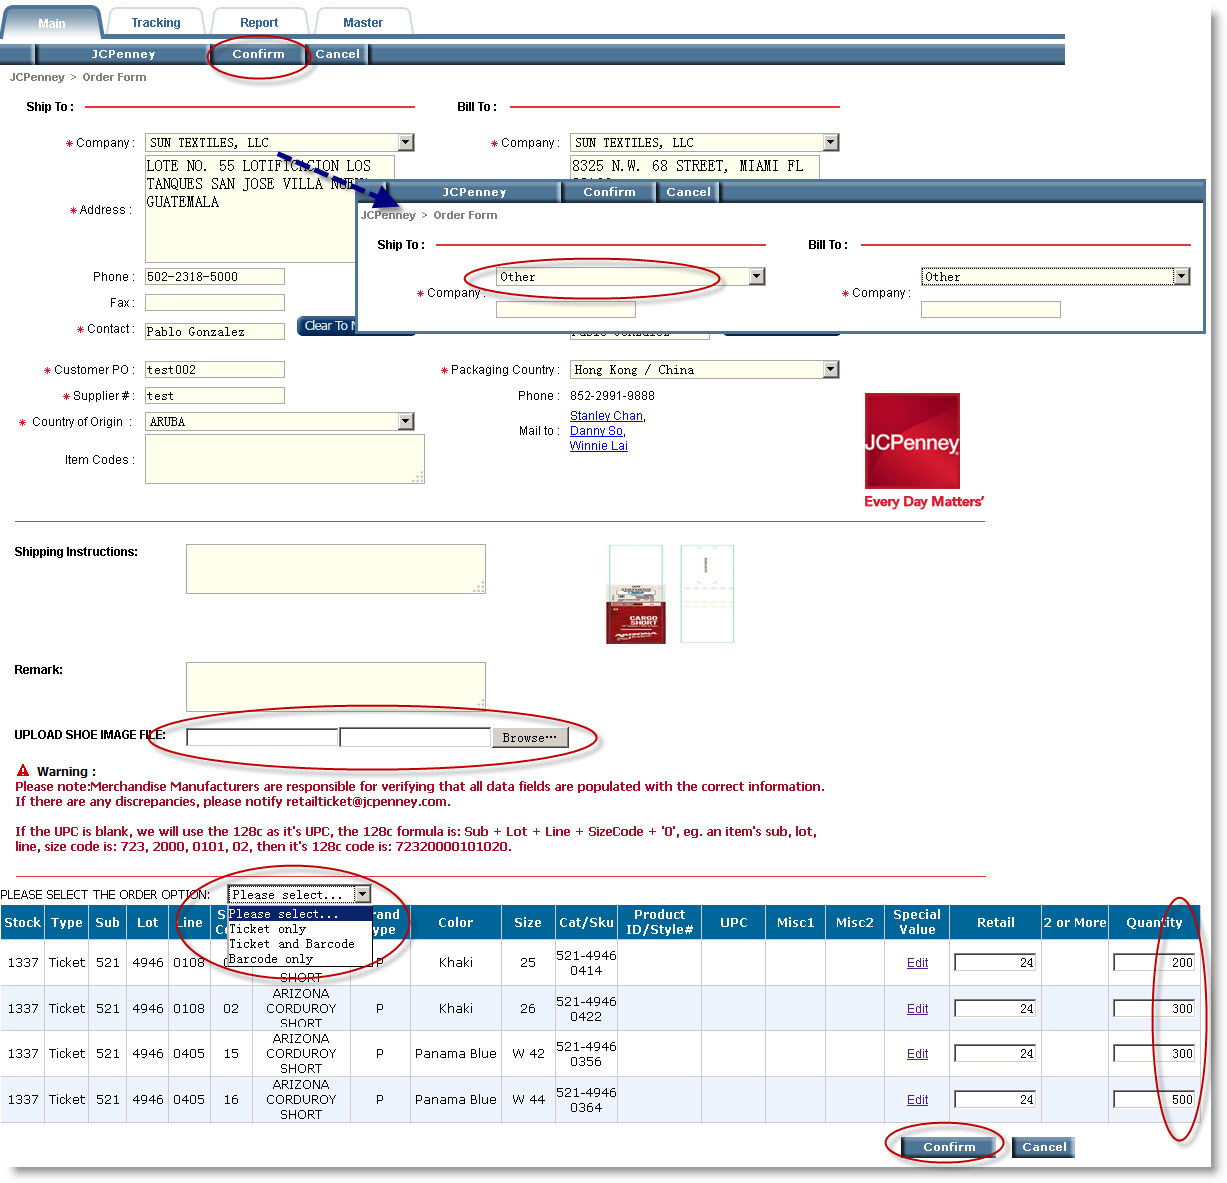The width and height of the screenshot is (1227, 1183).
Task: Click the red warning triangle icon
Action: point(23,771)
